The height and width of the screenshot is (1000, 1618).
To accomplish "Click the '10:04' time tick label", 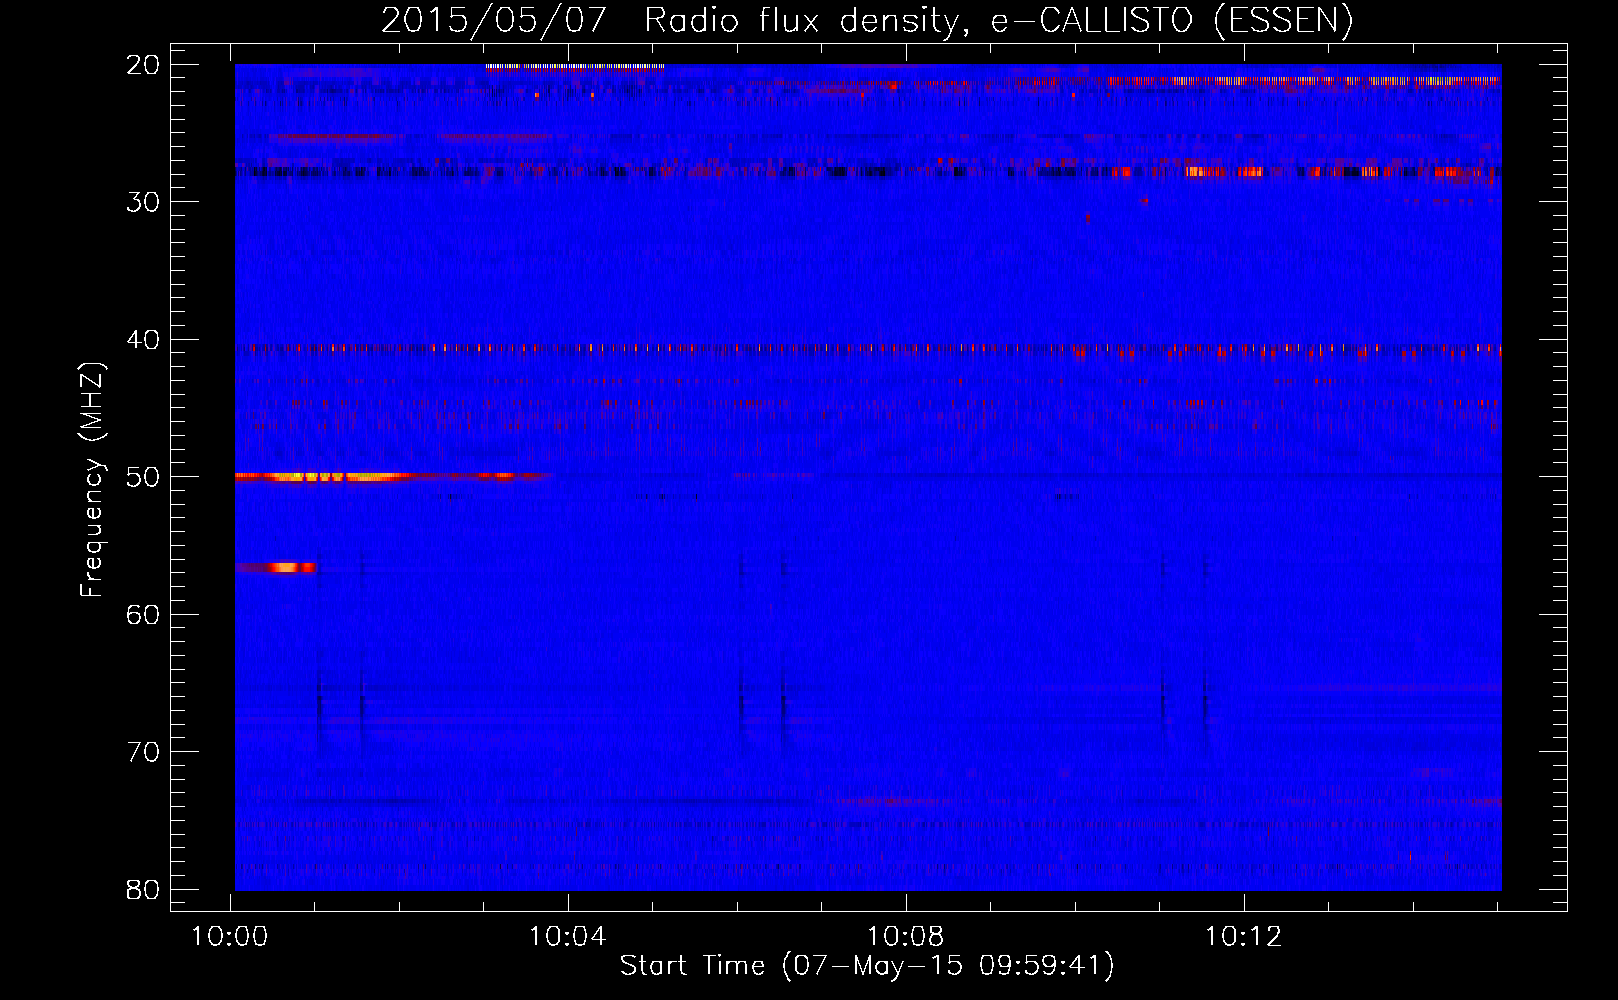I will 568,937.
